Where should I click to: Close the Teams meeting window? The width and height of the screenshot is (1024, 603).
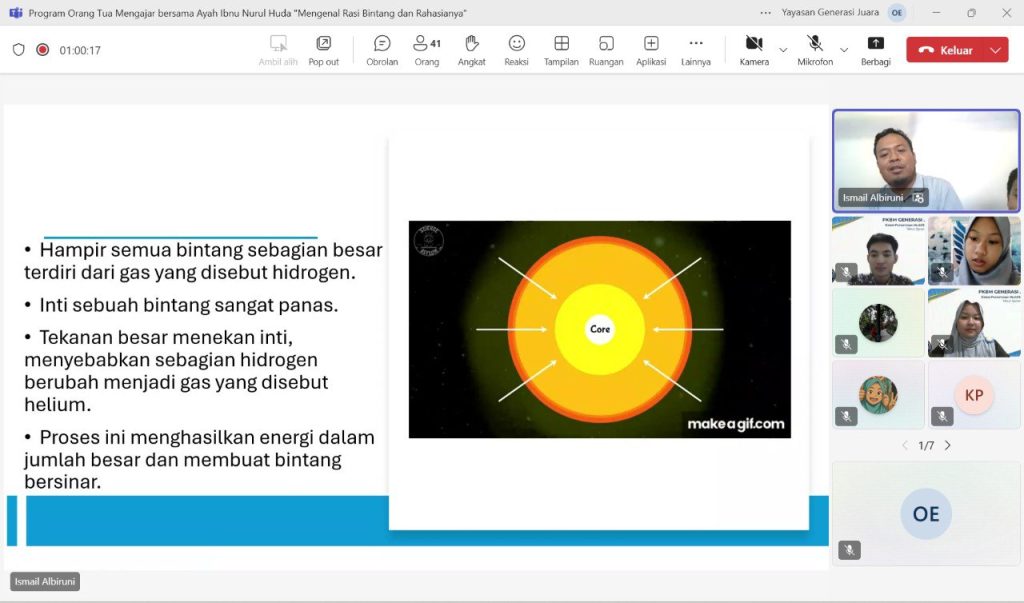tap(1006, 12)
